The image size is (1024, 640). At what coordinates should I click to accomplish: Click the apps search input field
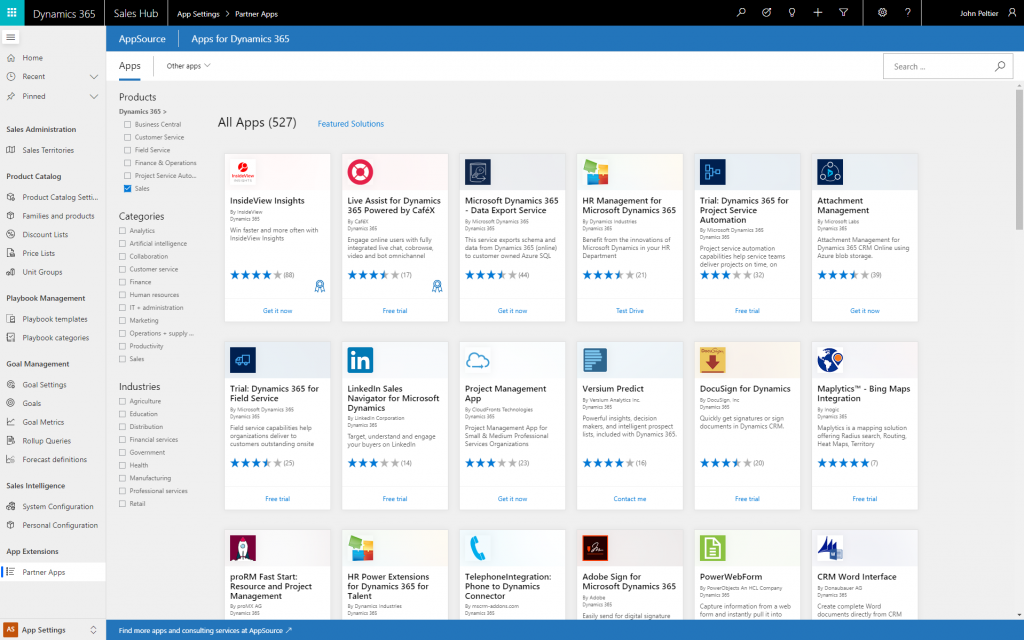coord(940,64)
